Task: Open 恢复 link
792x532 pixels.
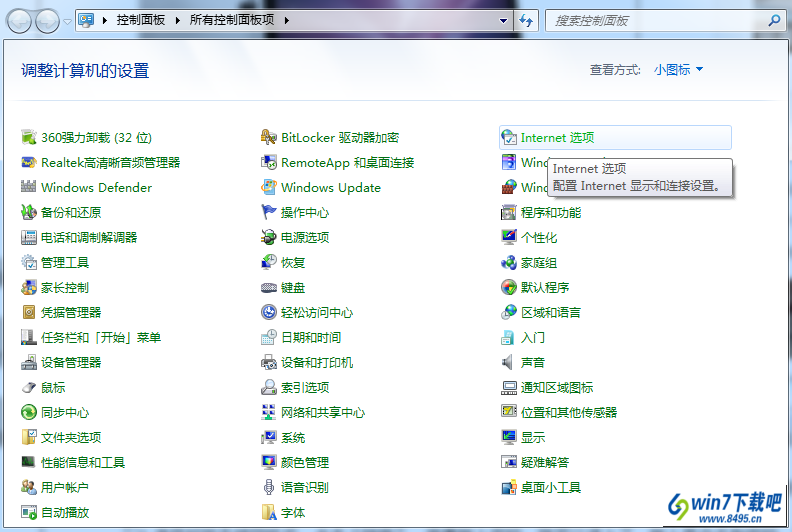Action: [x=293, y=262]
